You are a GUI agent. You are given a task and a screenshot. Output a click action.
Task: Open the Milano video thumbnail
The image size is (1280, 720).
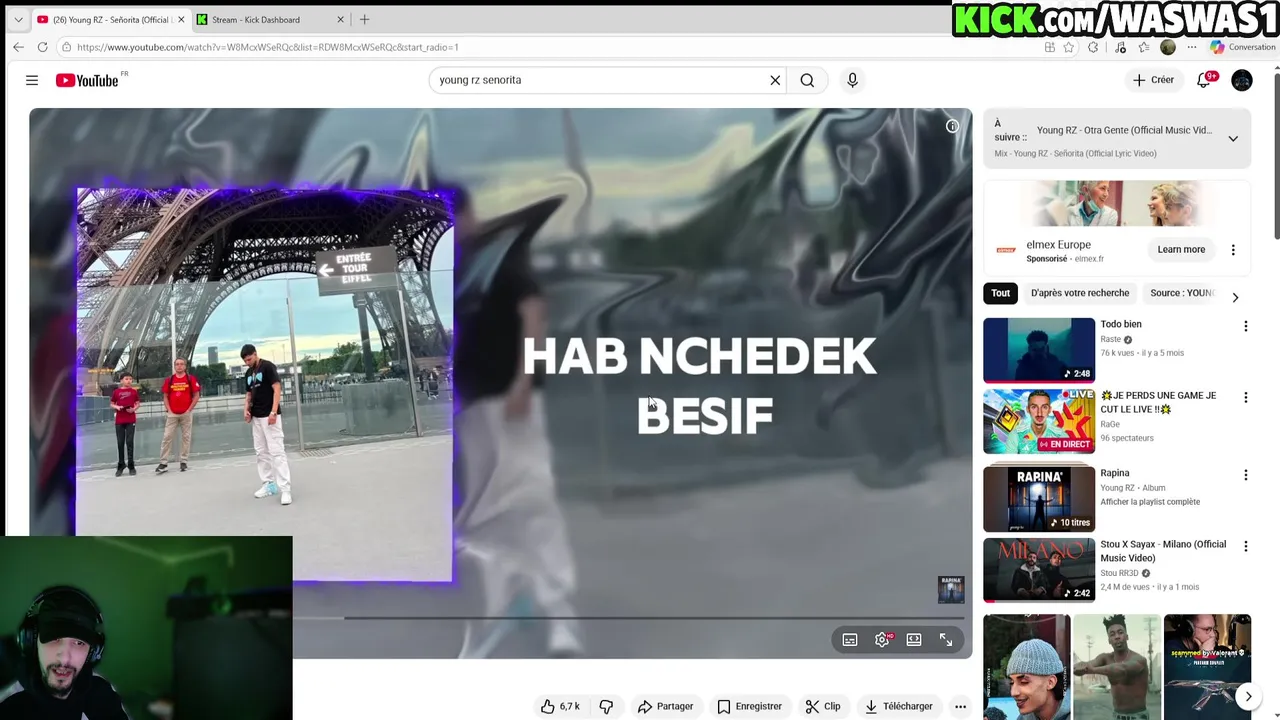1039,570
